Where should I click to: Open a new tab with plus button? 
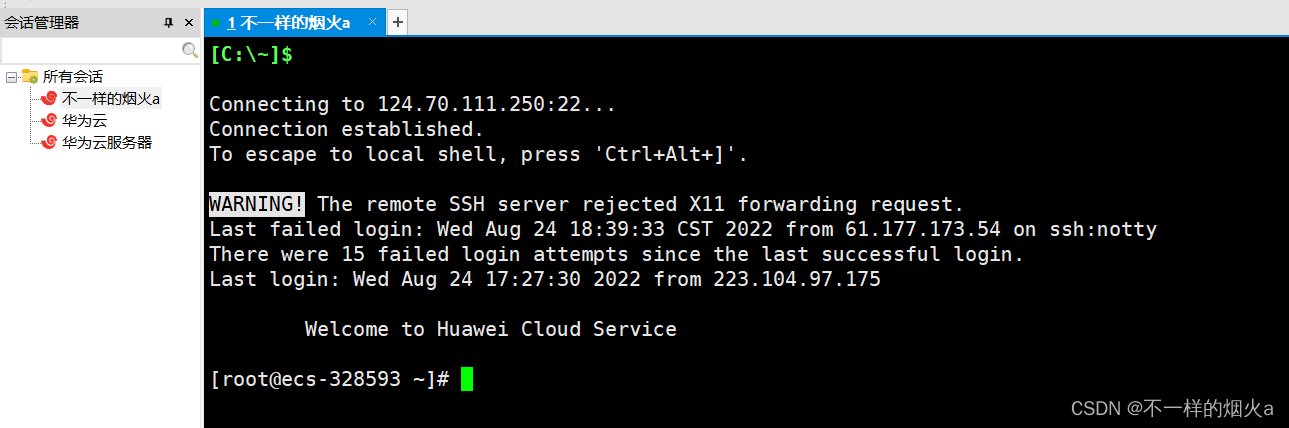(397, 22)
